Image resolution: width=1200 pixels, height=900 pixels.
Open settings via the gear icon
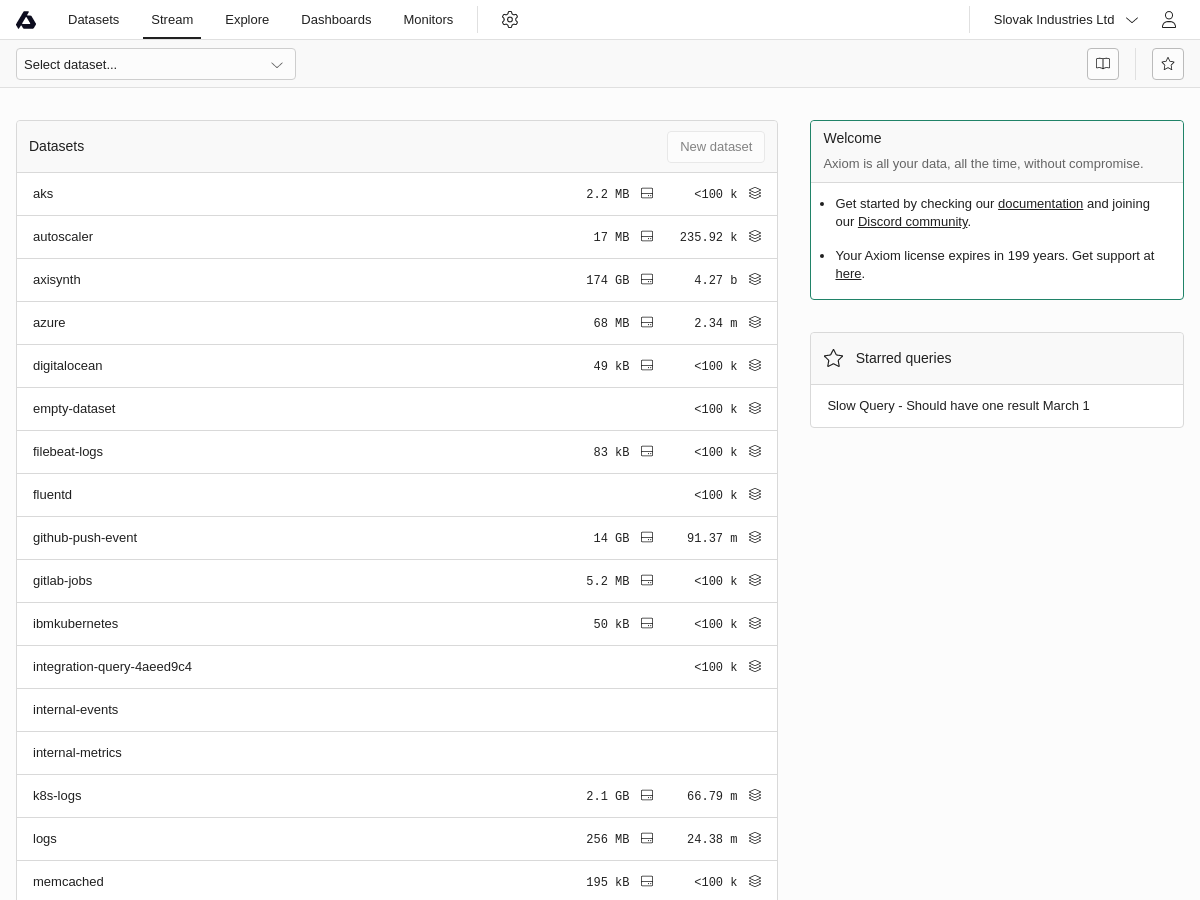pyautogui.click(x=510, y=20)
